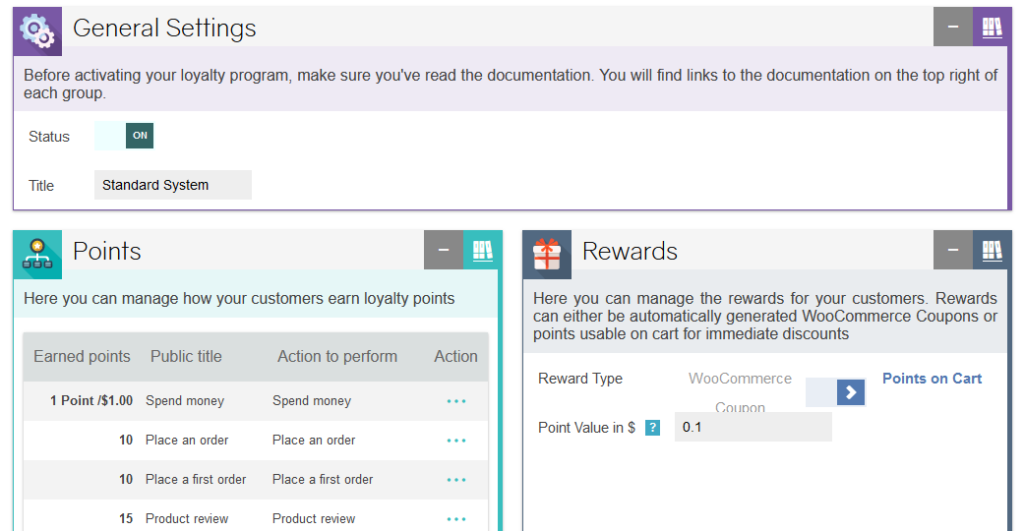Collapse the General Settings panel
Viewport: 1024px width, 531px height.
(953, 27)
